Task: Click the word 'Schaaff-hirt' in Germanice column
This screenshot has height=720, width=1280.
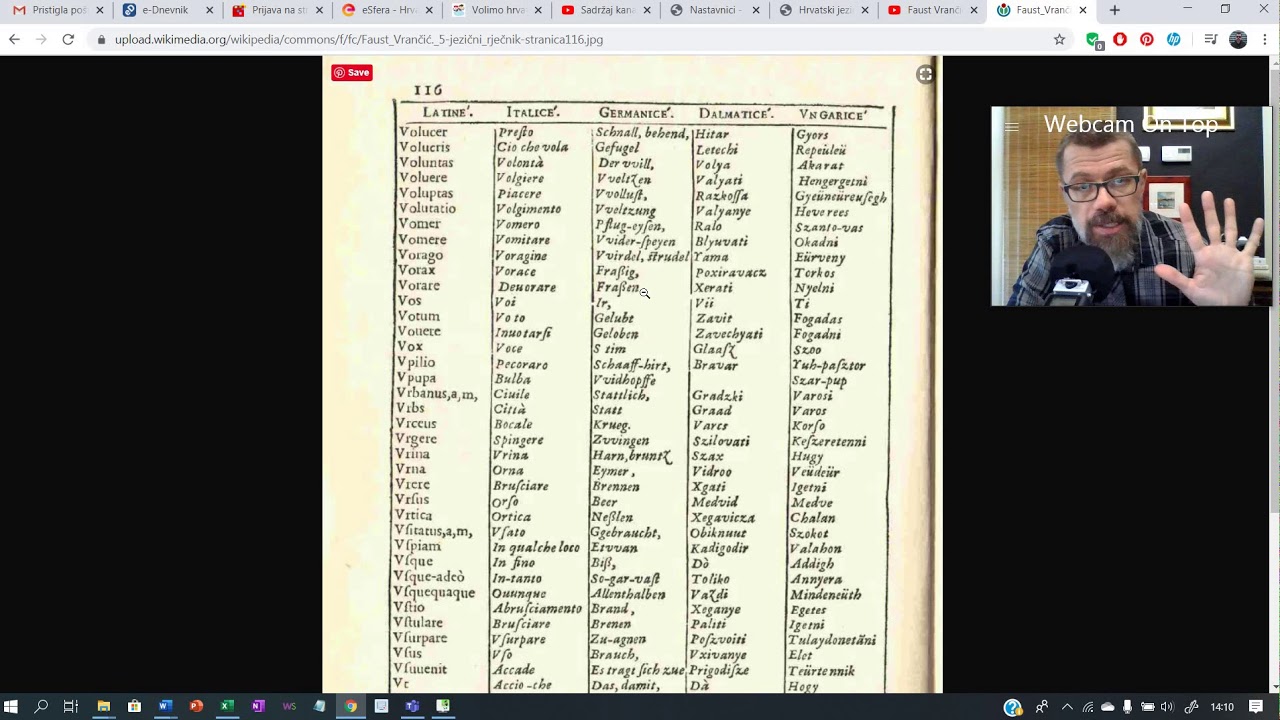Action: (631, 365)
